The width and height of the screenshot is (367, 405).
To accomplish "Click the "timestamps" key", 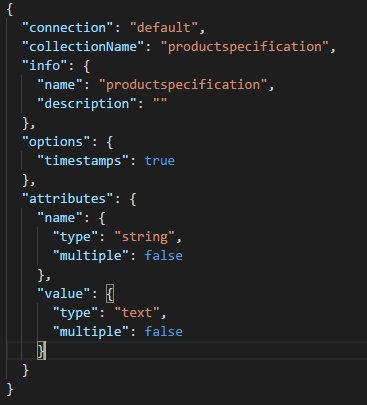I will pos(83,161).
